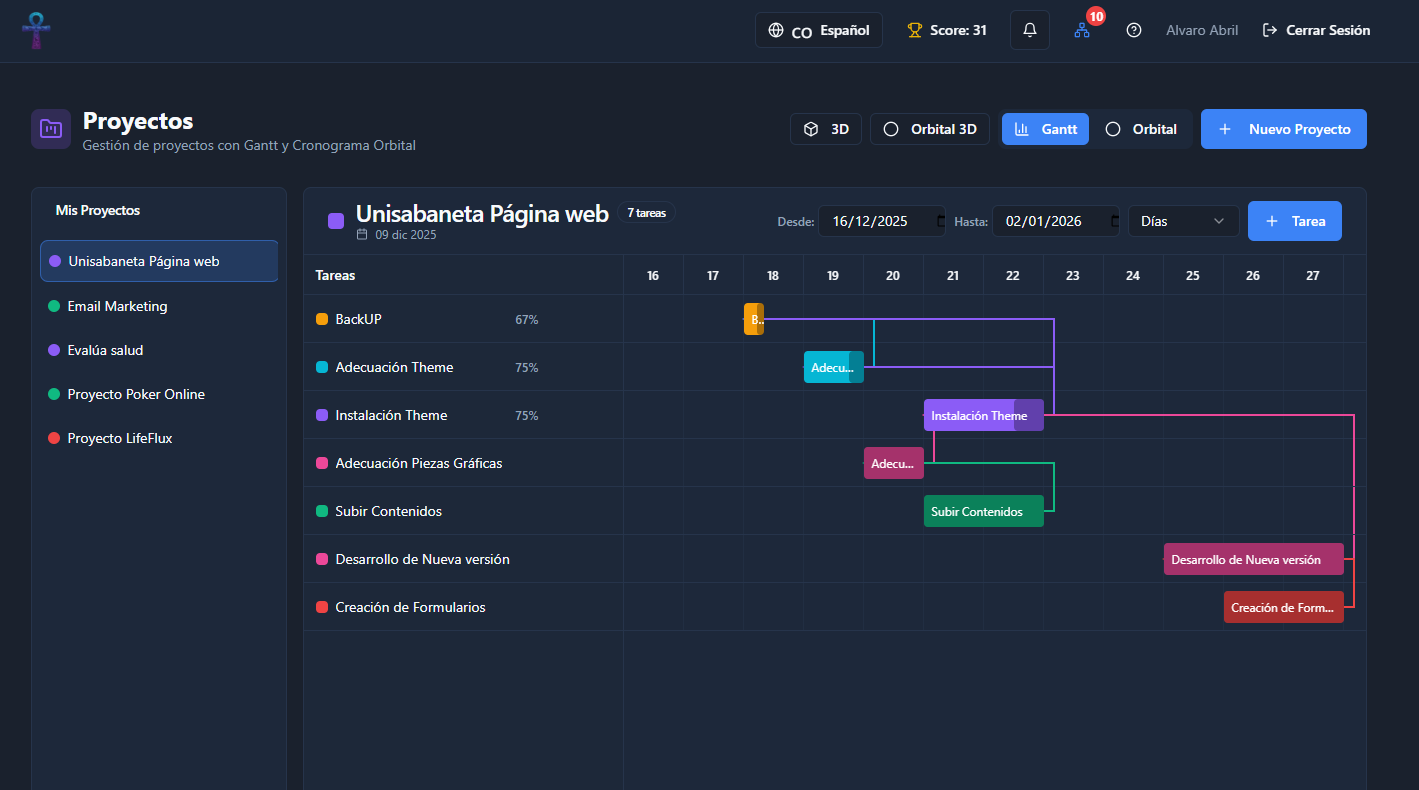Click the 7 tareas badge
This screenshot has height=790, width=1419.
coord(647,213)
